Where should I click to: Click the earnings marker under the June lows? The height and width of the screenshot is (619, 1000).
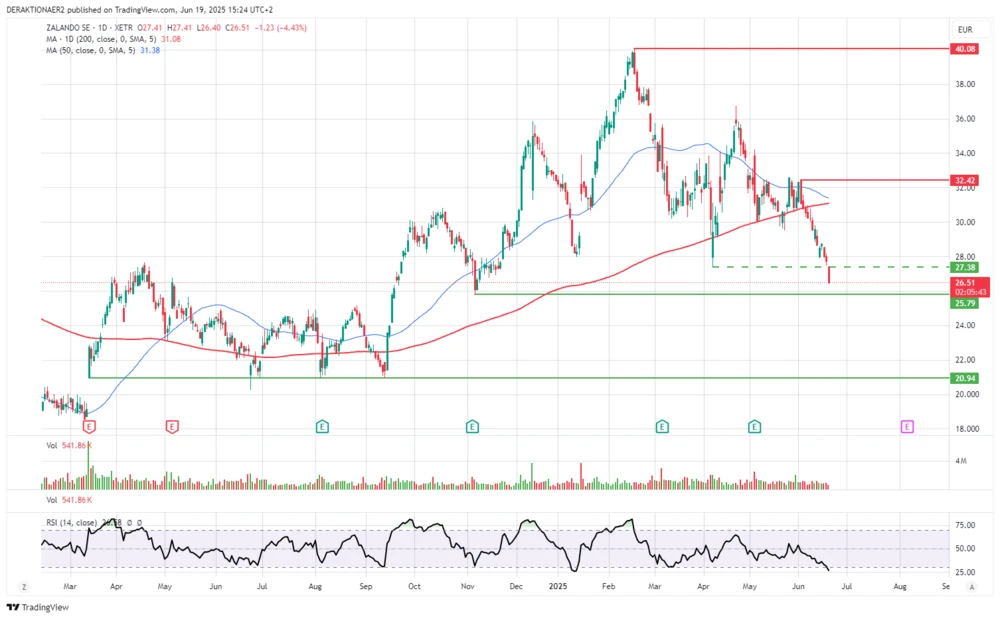pyautogui.click(x=754, y=426)
